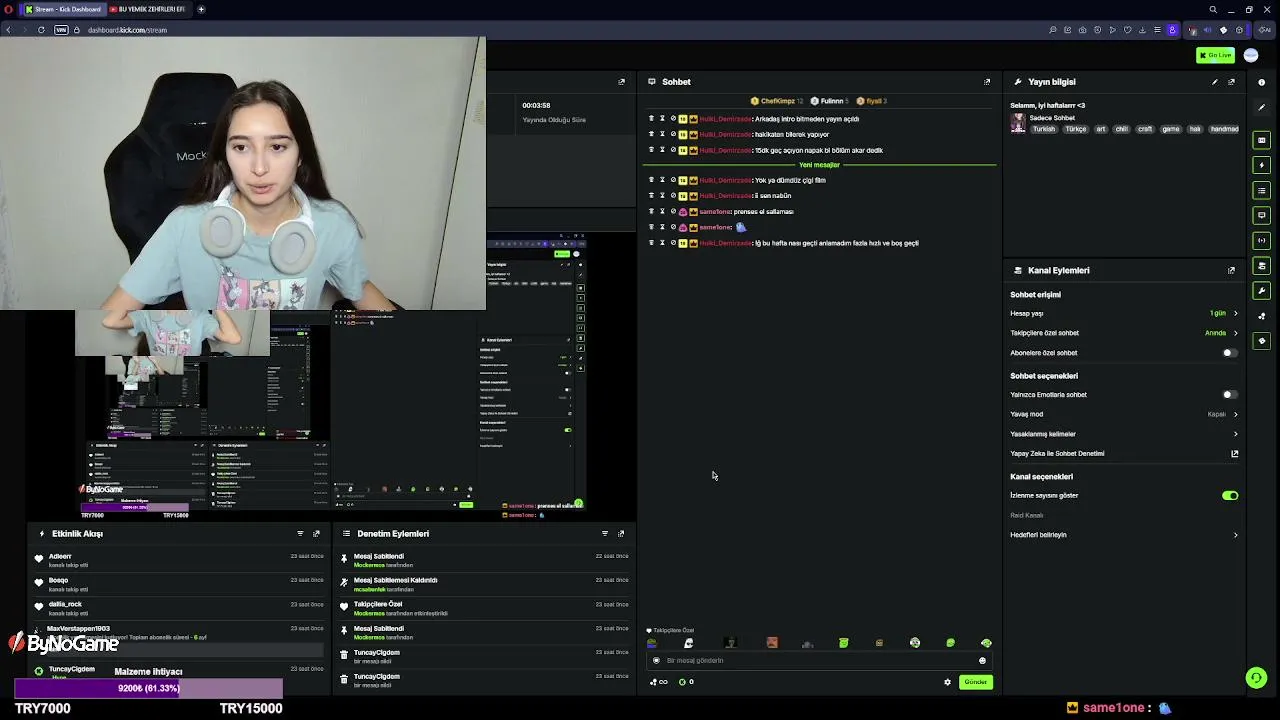Expand Yavaş mod setting
1280x720 pixels.
pyautogui.click(x=1124, y=414)
